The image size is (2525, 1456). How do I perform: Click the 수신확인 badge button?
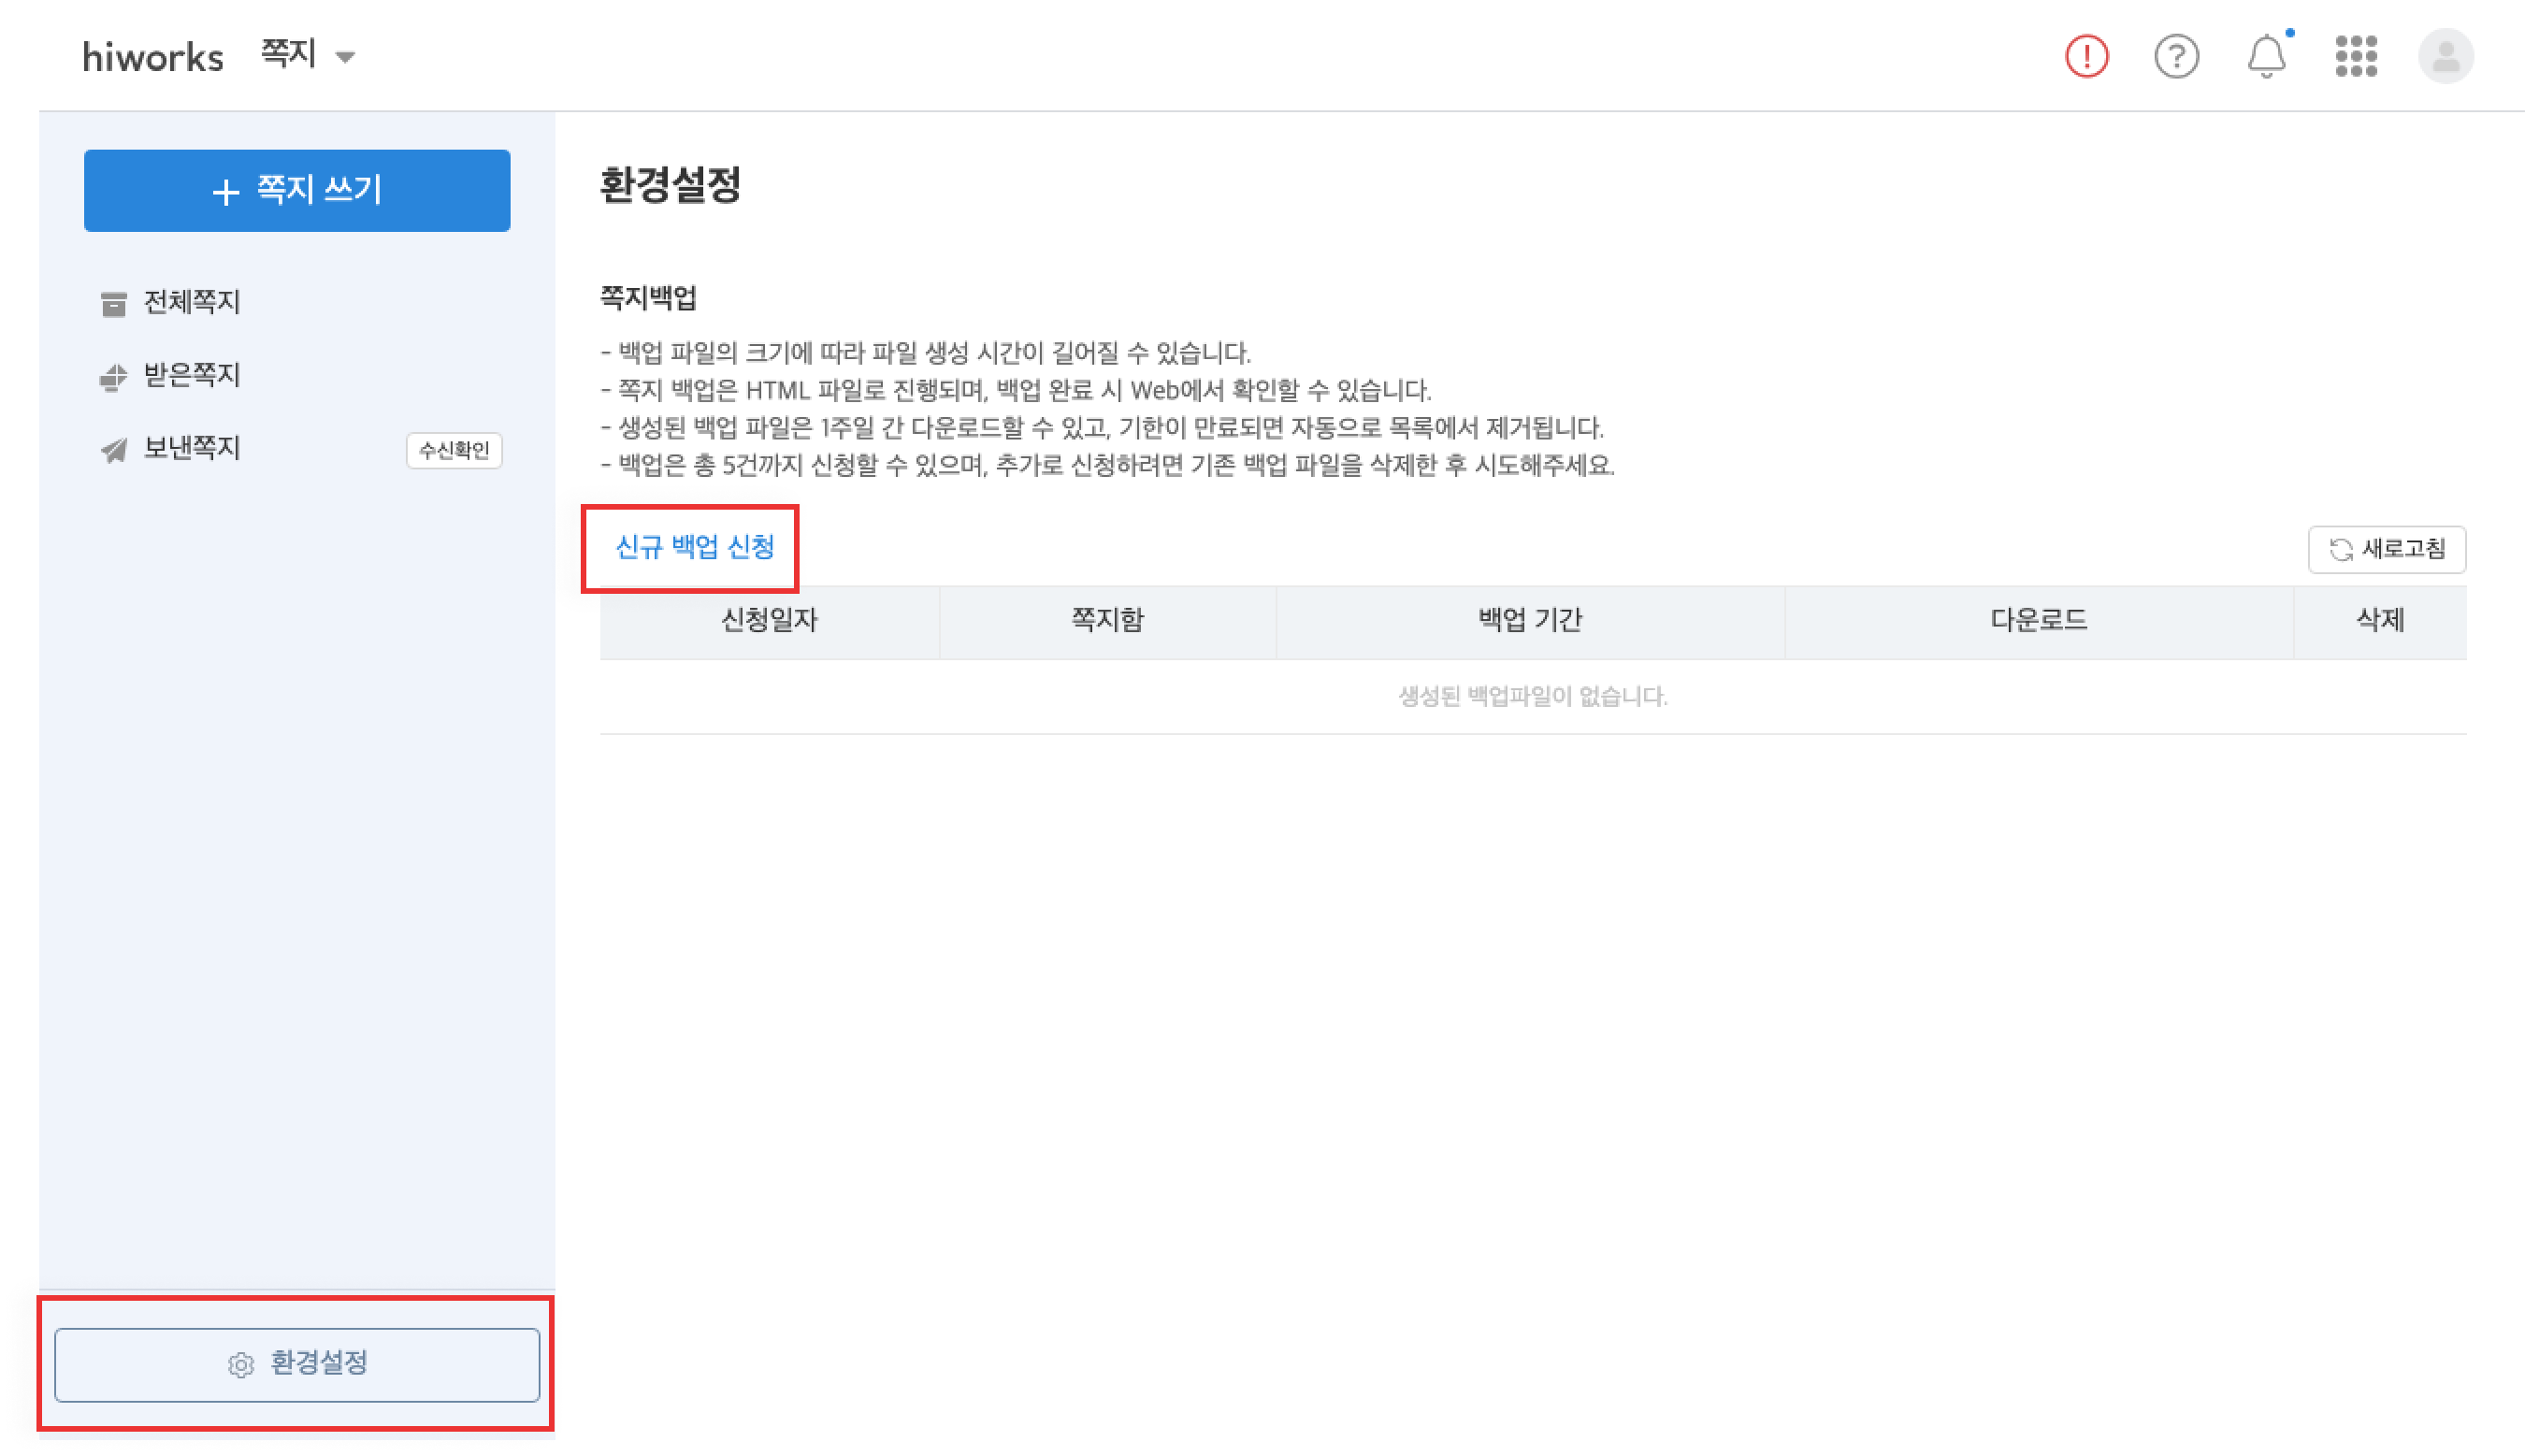454,450
